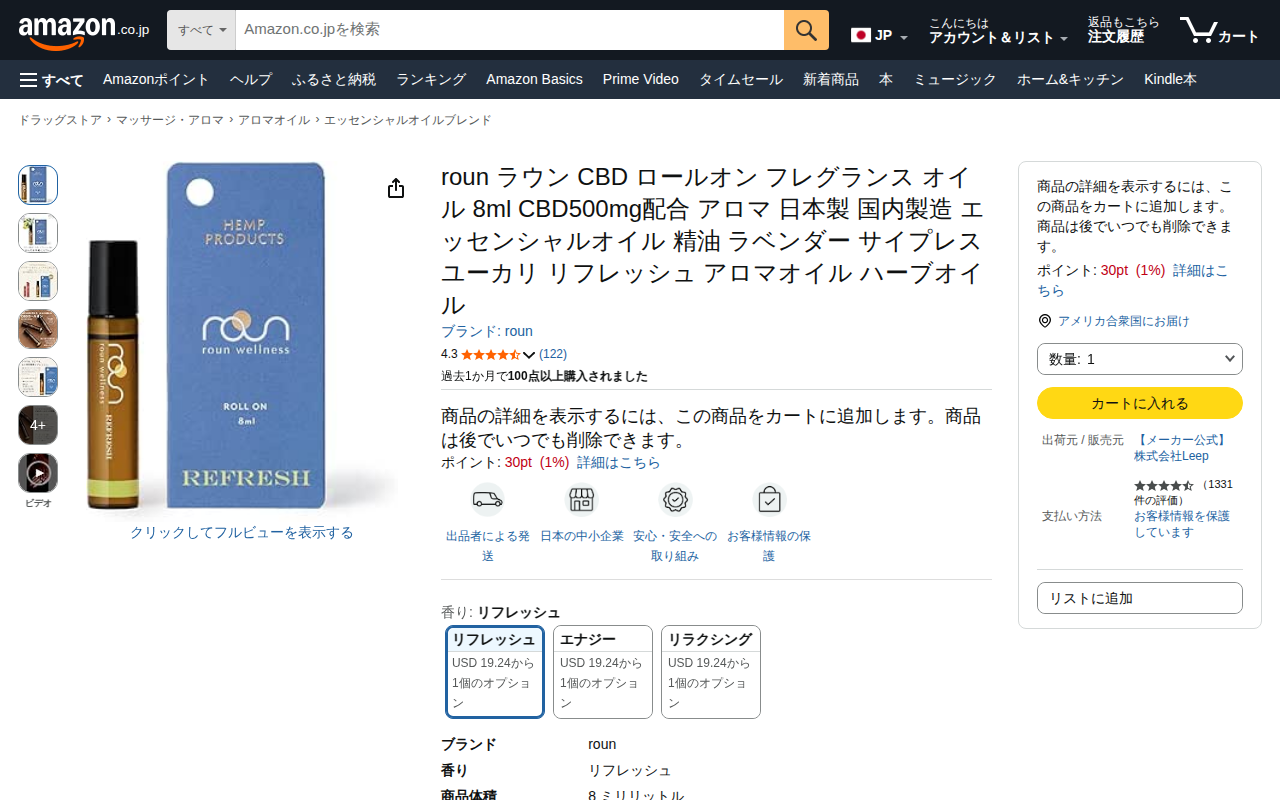Click the seller star rating in buy box
Image resolution: width=1280 pixels, height=800 pixels.
(1164, 485)
